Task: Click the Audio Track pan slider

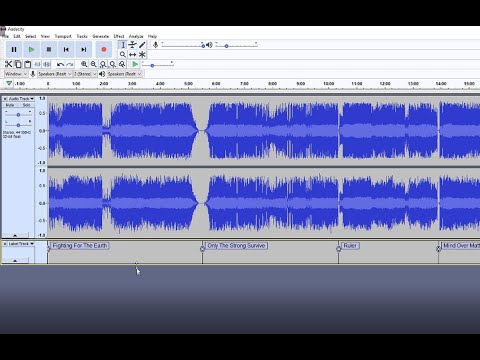Action: [x=18, y=125]
